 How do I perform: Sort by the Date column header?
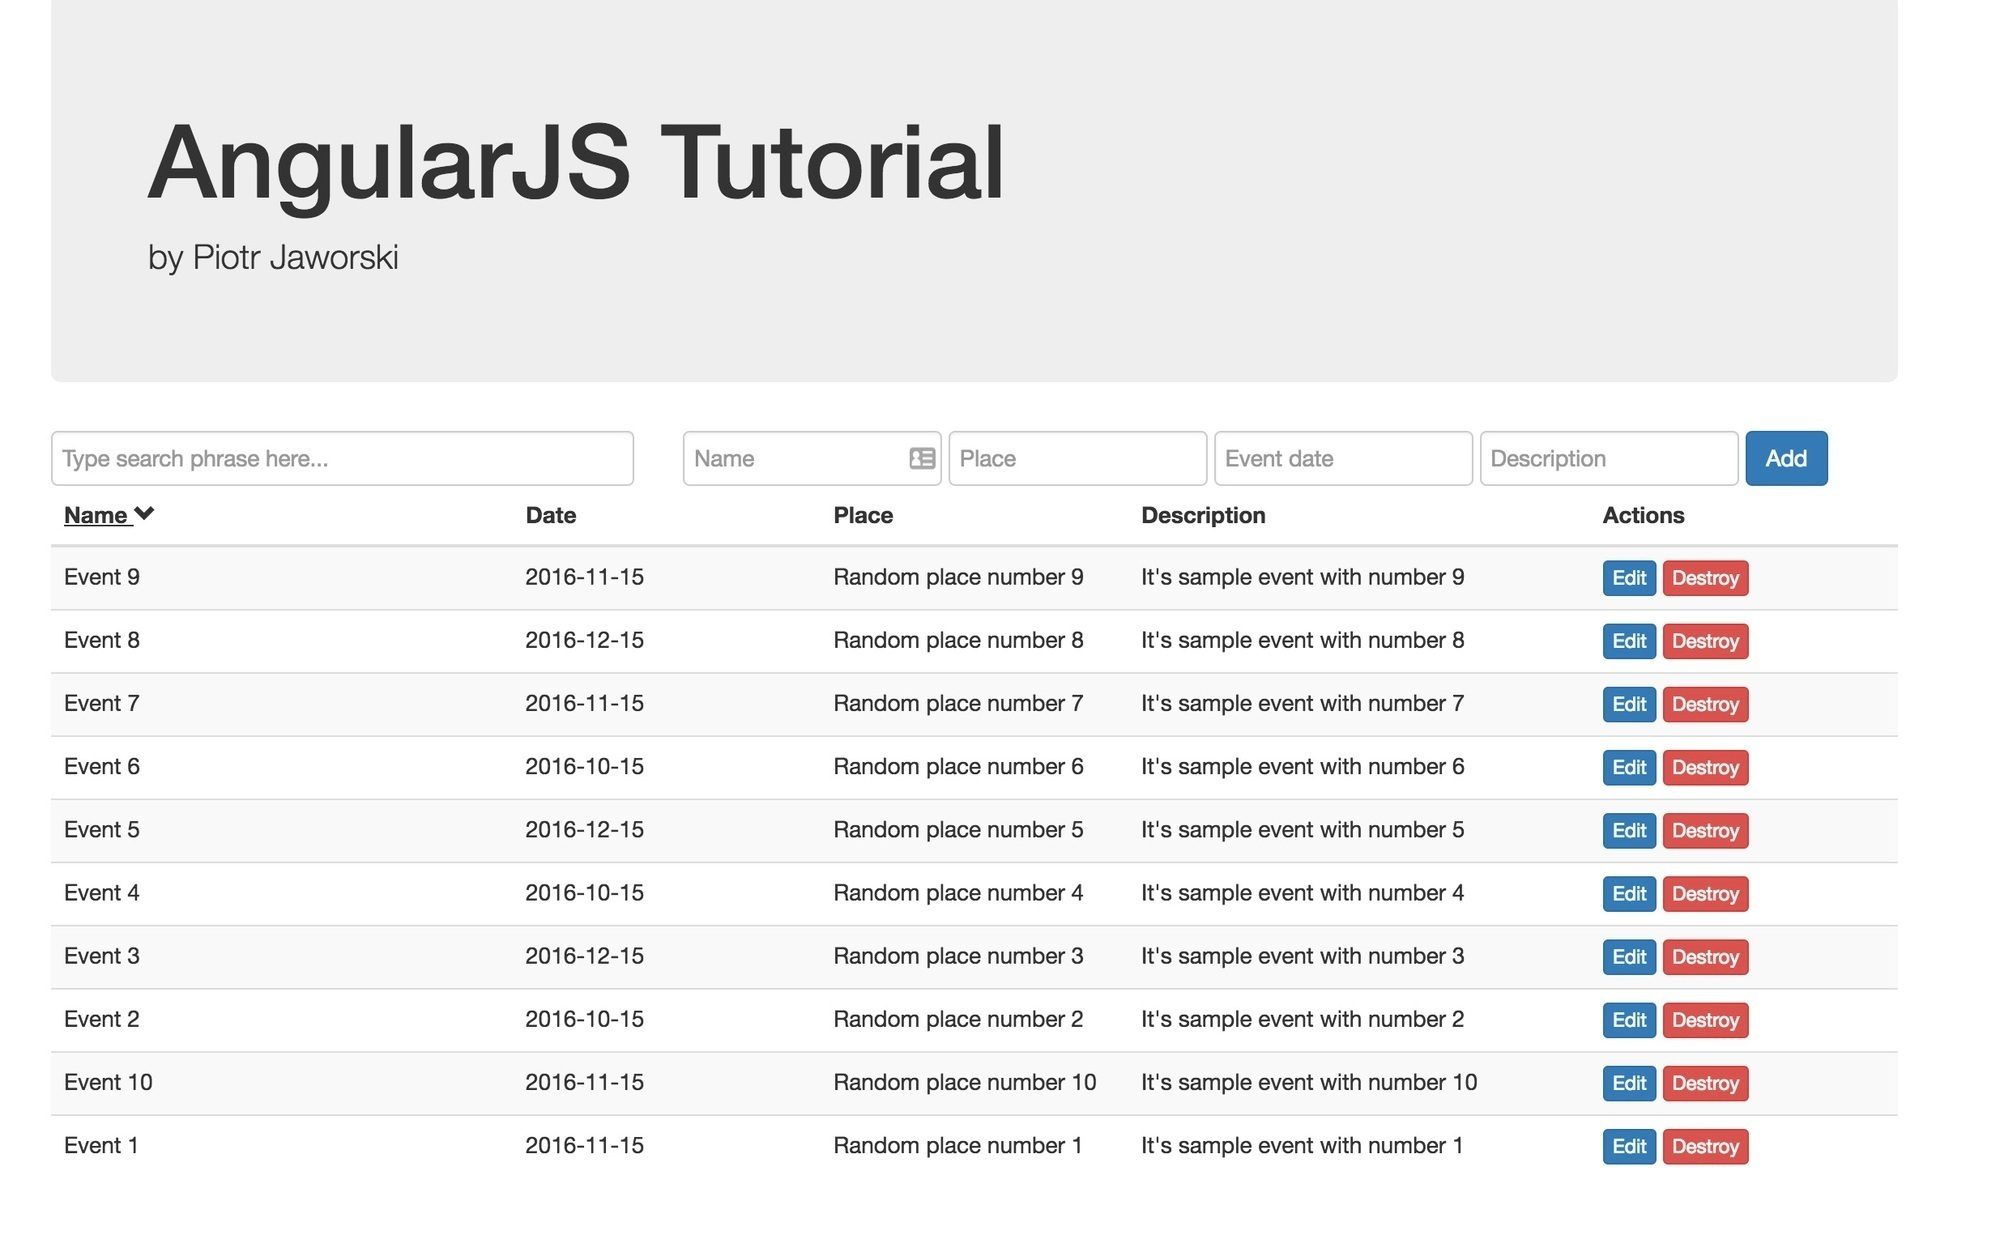pyautogui.click(x=551, y=515)
